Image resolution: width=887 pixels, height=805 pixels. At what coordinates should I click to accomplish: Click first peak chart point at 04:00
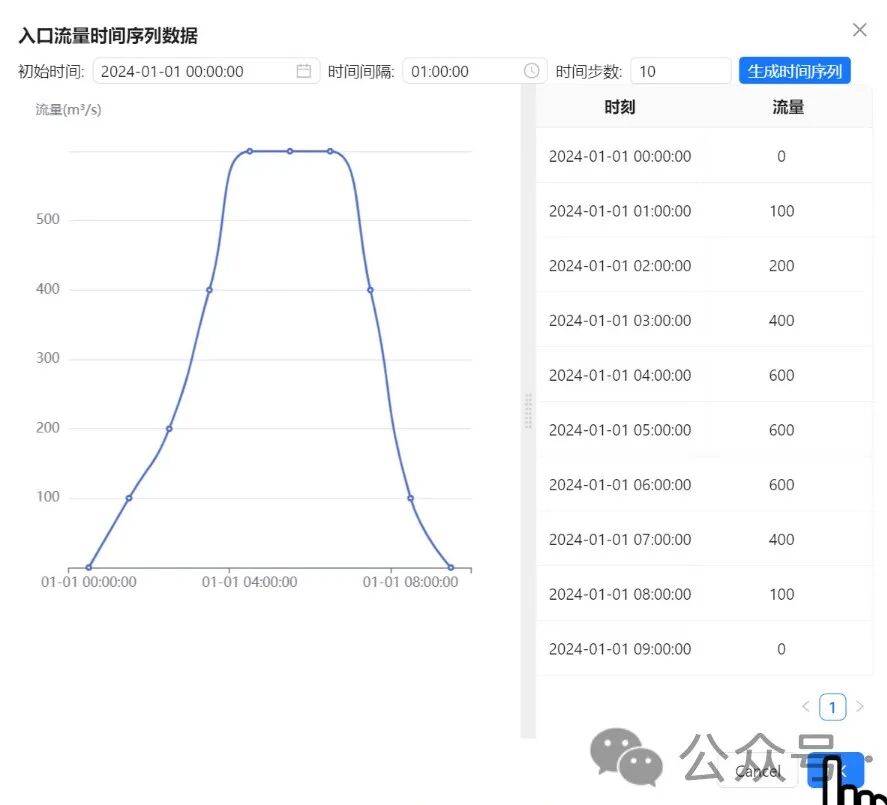click(249, 151)
